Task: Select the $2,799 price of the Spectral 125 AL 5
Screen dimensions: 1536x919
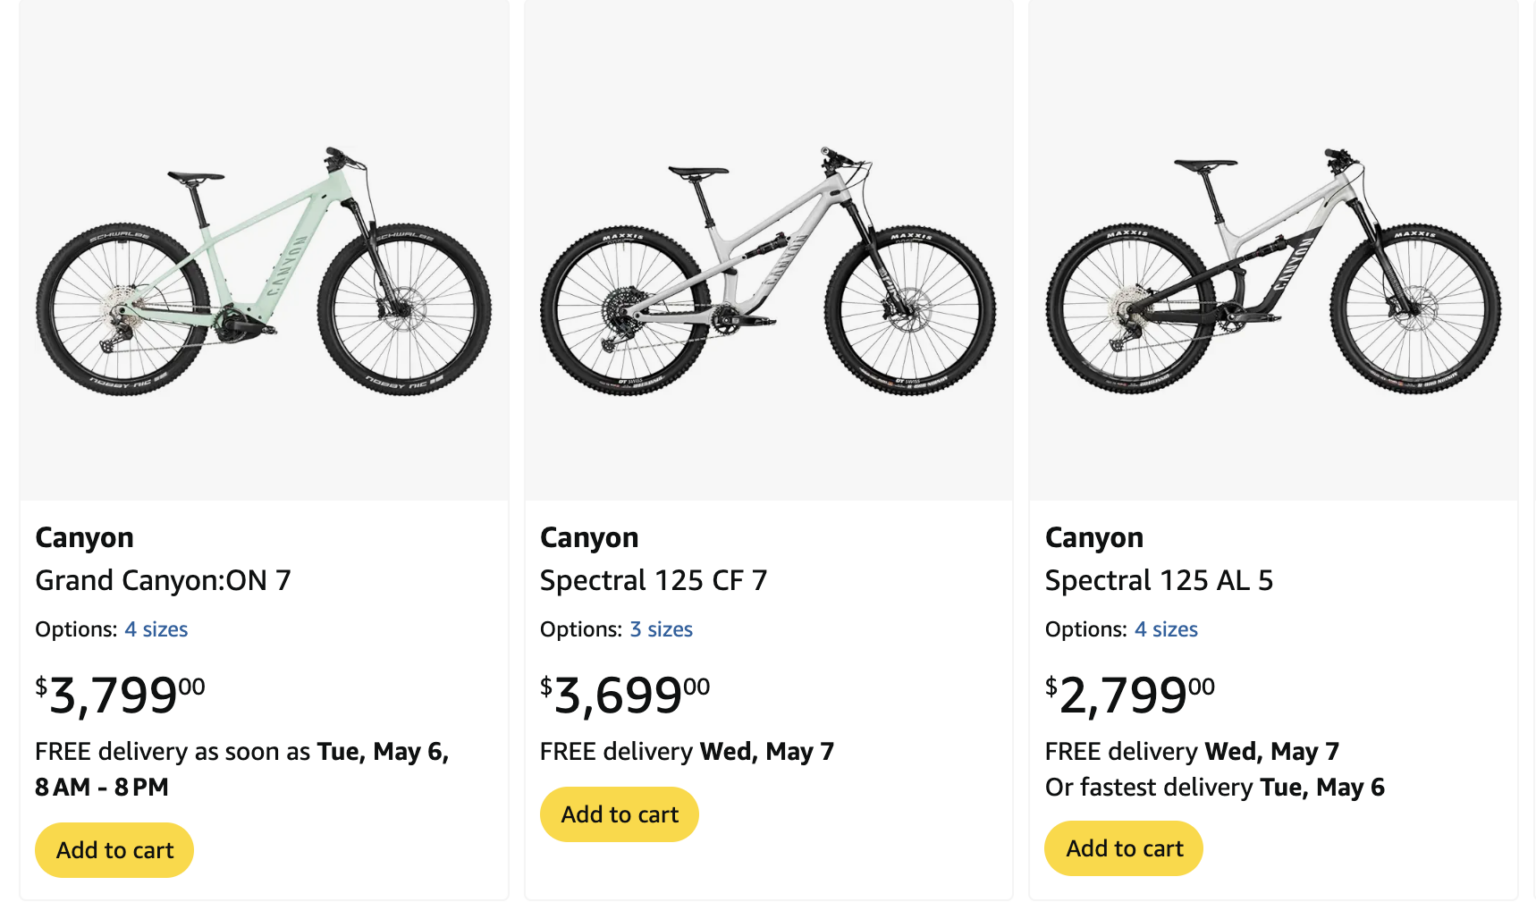Action: point(1129,692)
